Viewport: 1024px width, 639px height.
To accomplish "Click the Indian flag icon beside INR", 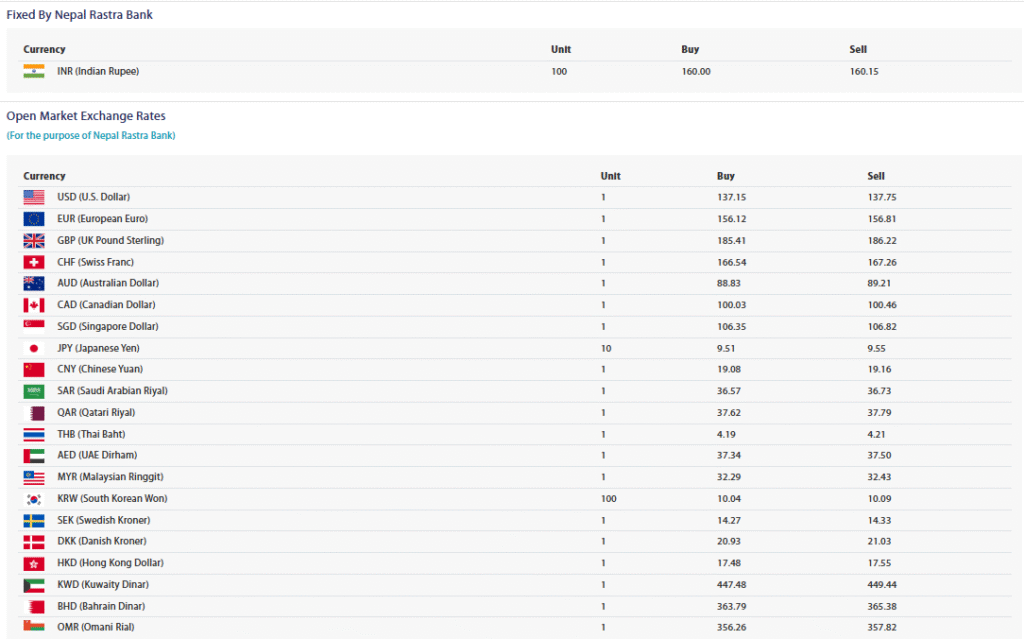I will [34, 71].
